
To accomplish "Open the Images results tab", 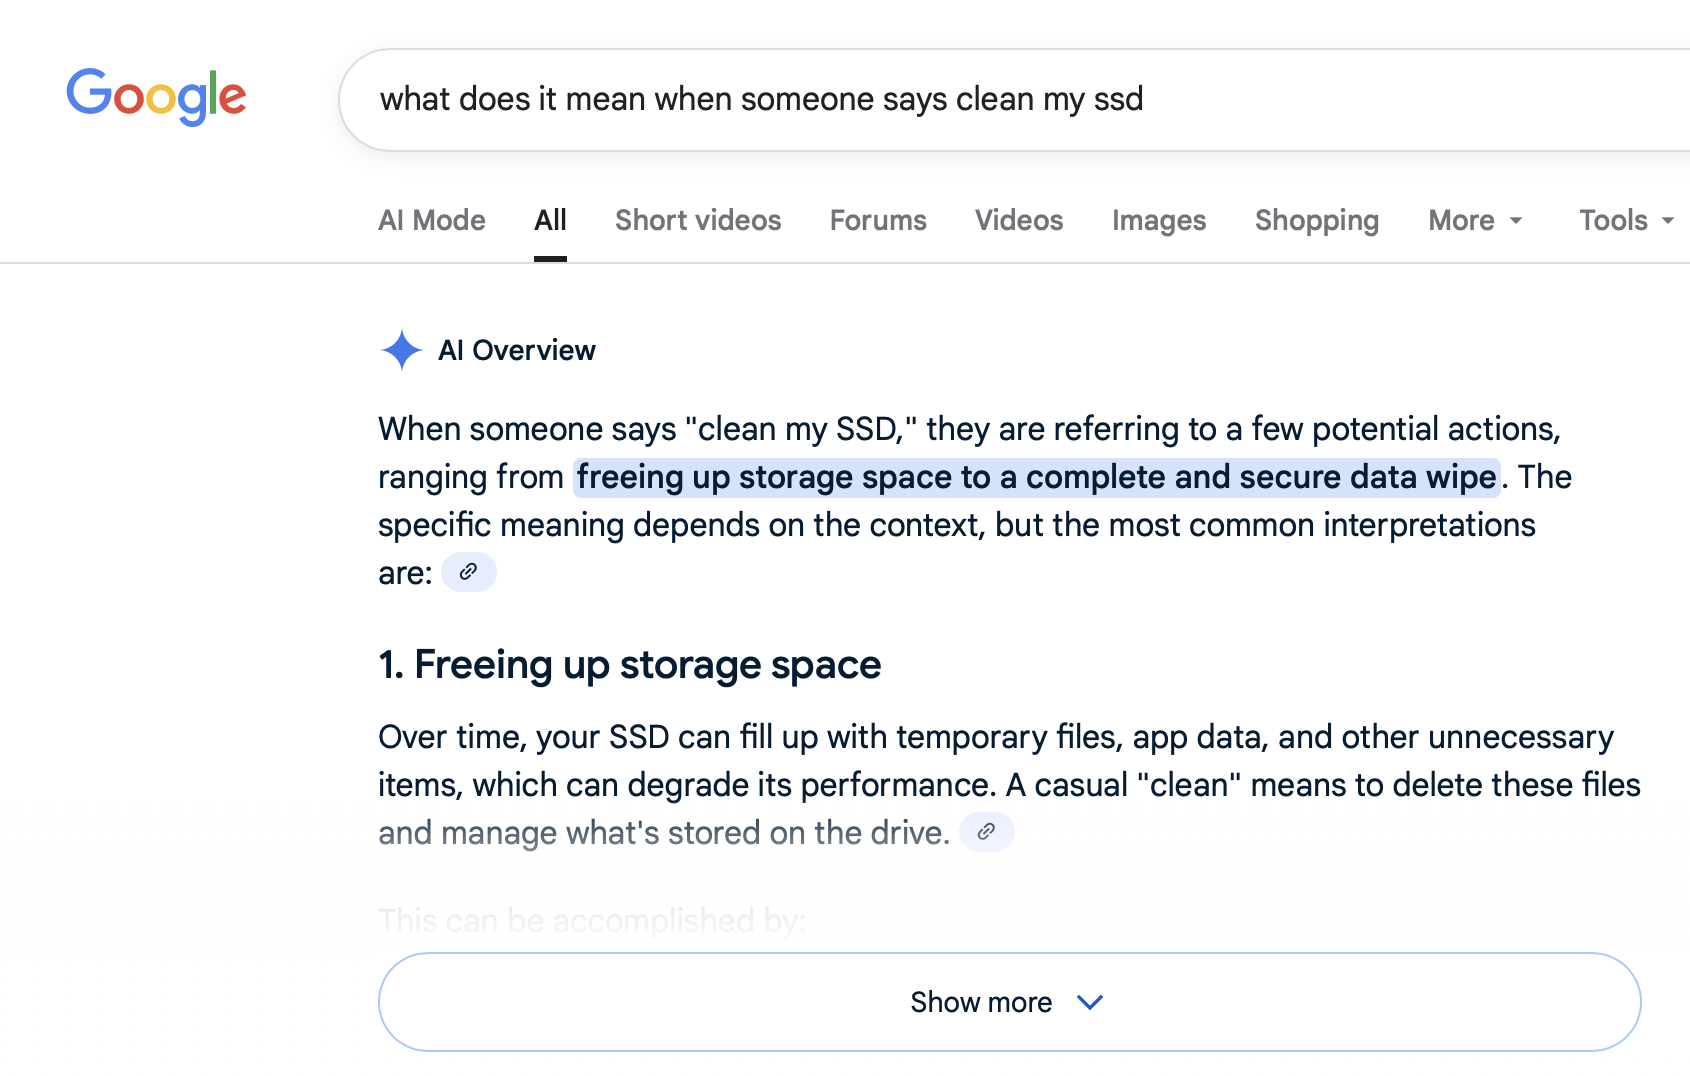I will (1159, 220).
